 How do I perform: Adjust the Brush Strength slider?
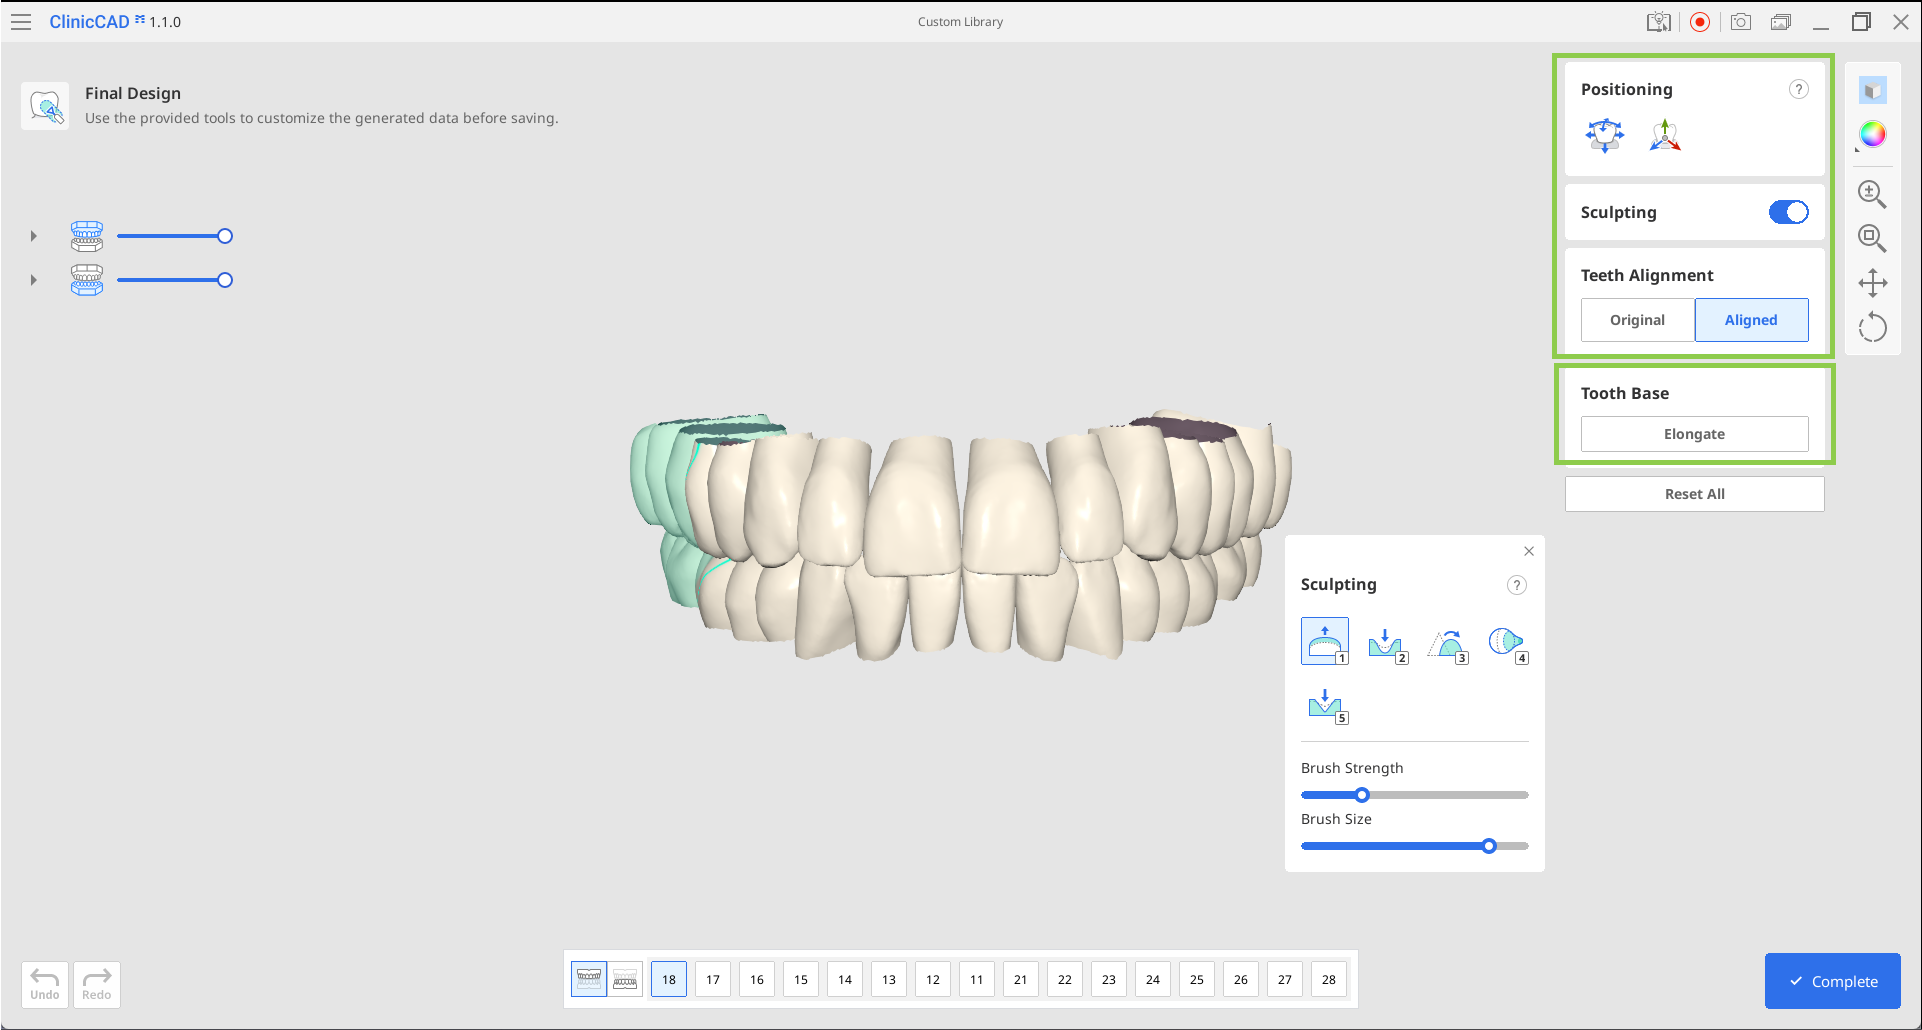click(x=1414, y=795)
